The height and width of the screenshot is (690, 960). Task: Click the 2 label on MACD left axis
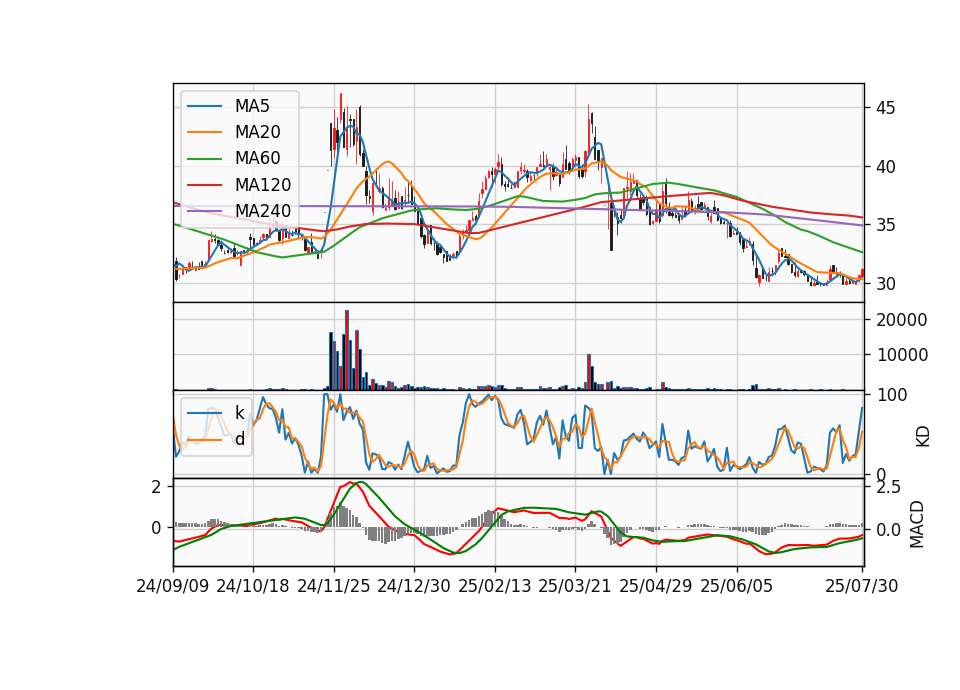(157, 487)
